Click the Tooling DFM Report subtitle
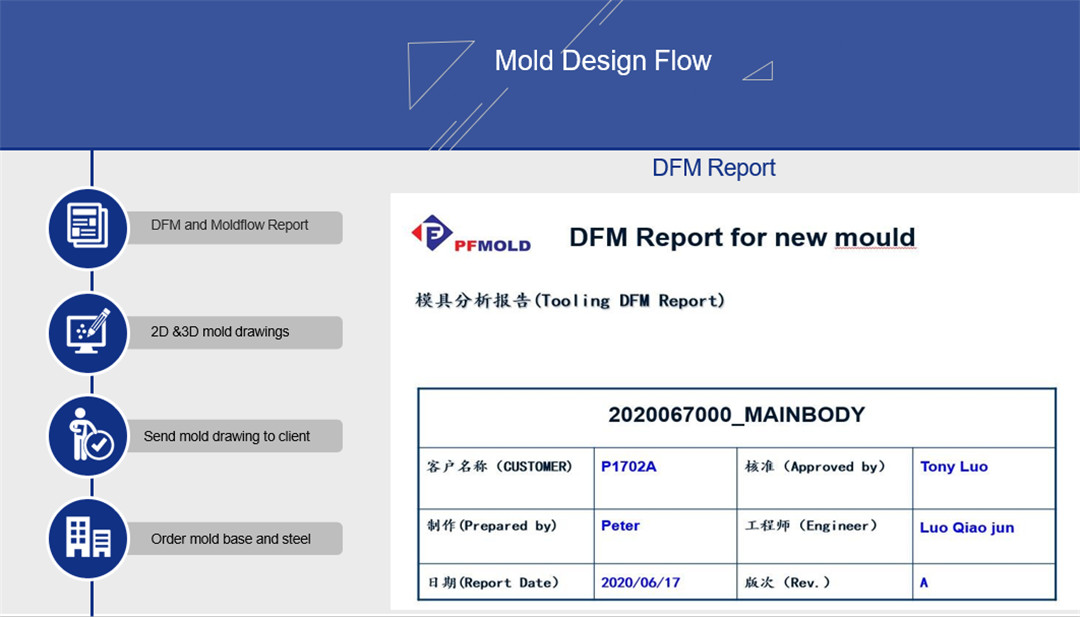Viewport: 1080px width, 617px height. (570, 301)
